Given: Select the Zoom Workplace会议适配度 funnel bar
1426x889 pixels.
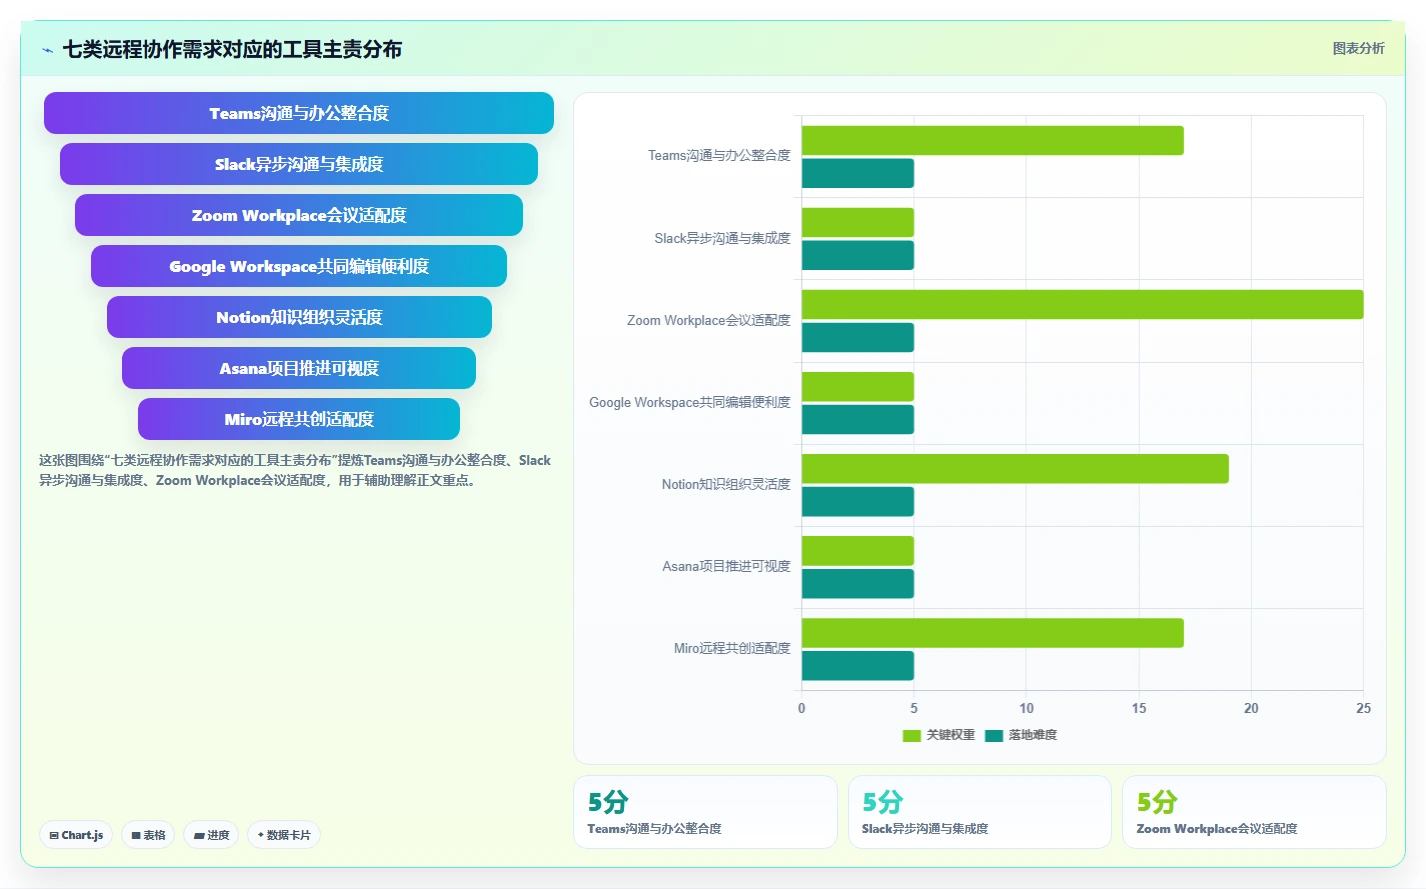Looking at the screenshot, I should (299, 215).
